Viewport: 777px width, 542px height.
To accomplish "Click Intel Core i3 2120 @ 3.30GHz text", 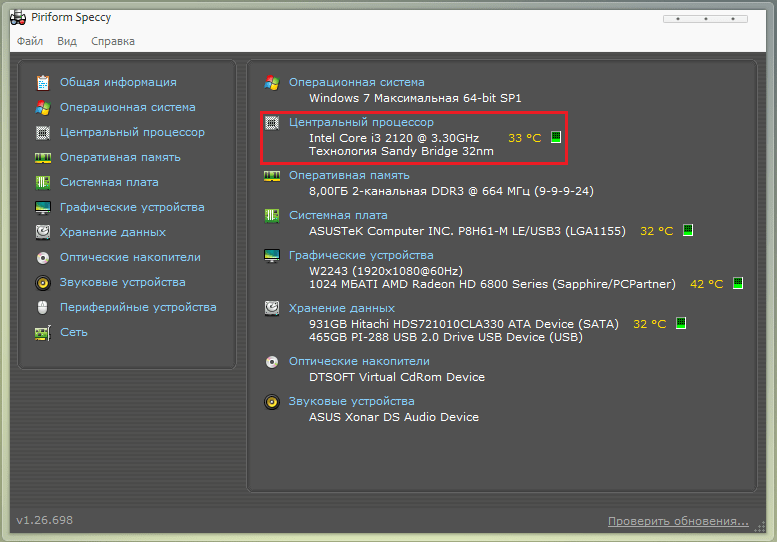I will pos(394,138).
